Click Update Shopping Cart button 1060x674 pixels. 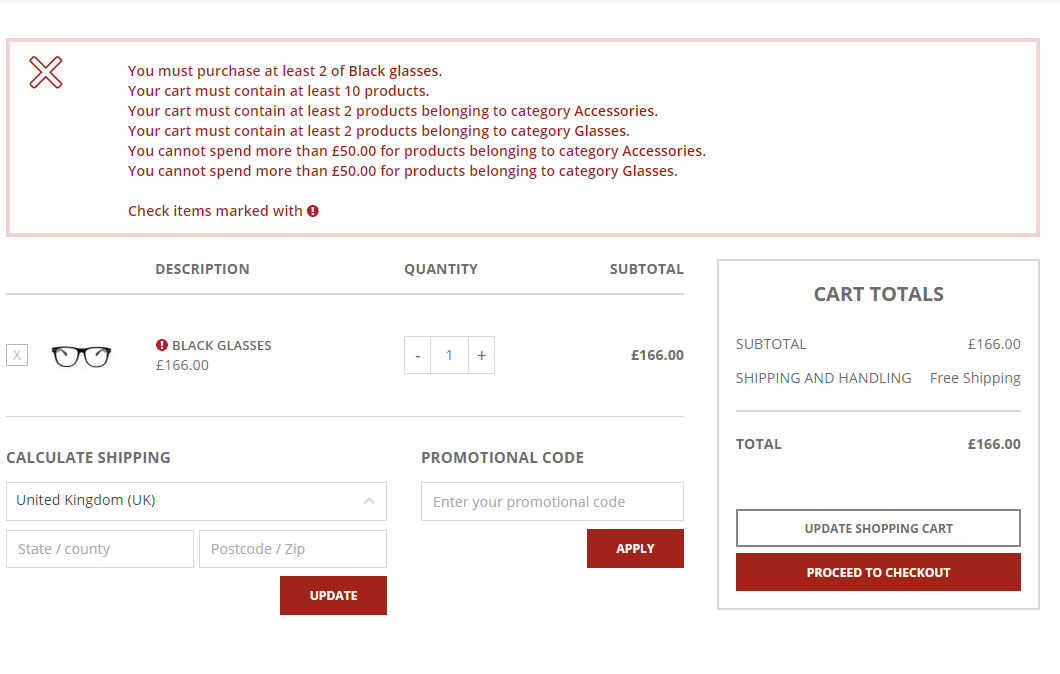pyautogui.click(x=878, y=528)
